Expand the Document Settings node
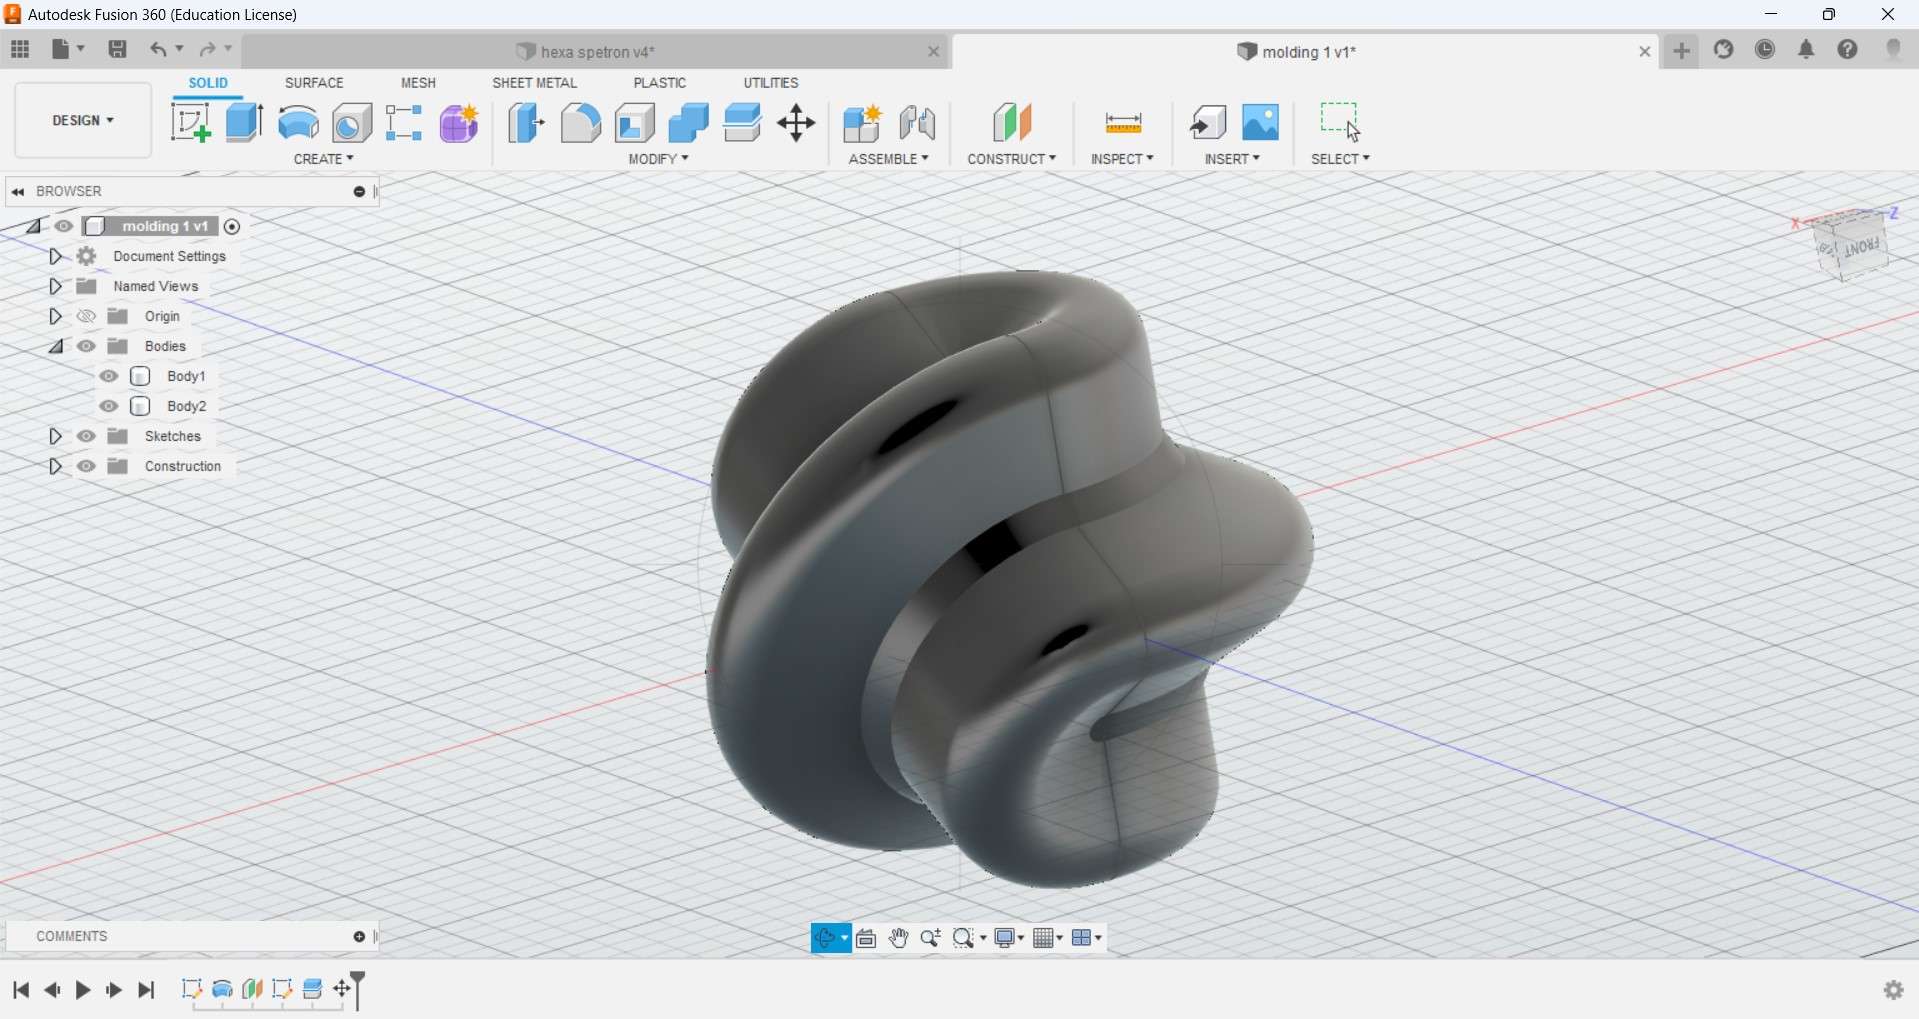This screenshot has height=1019, width=1919. (x=56, y=257)
